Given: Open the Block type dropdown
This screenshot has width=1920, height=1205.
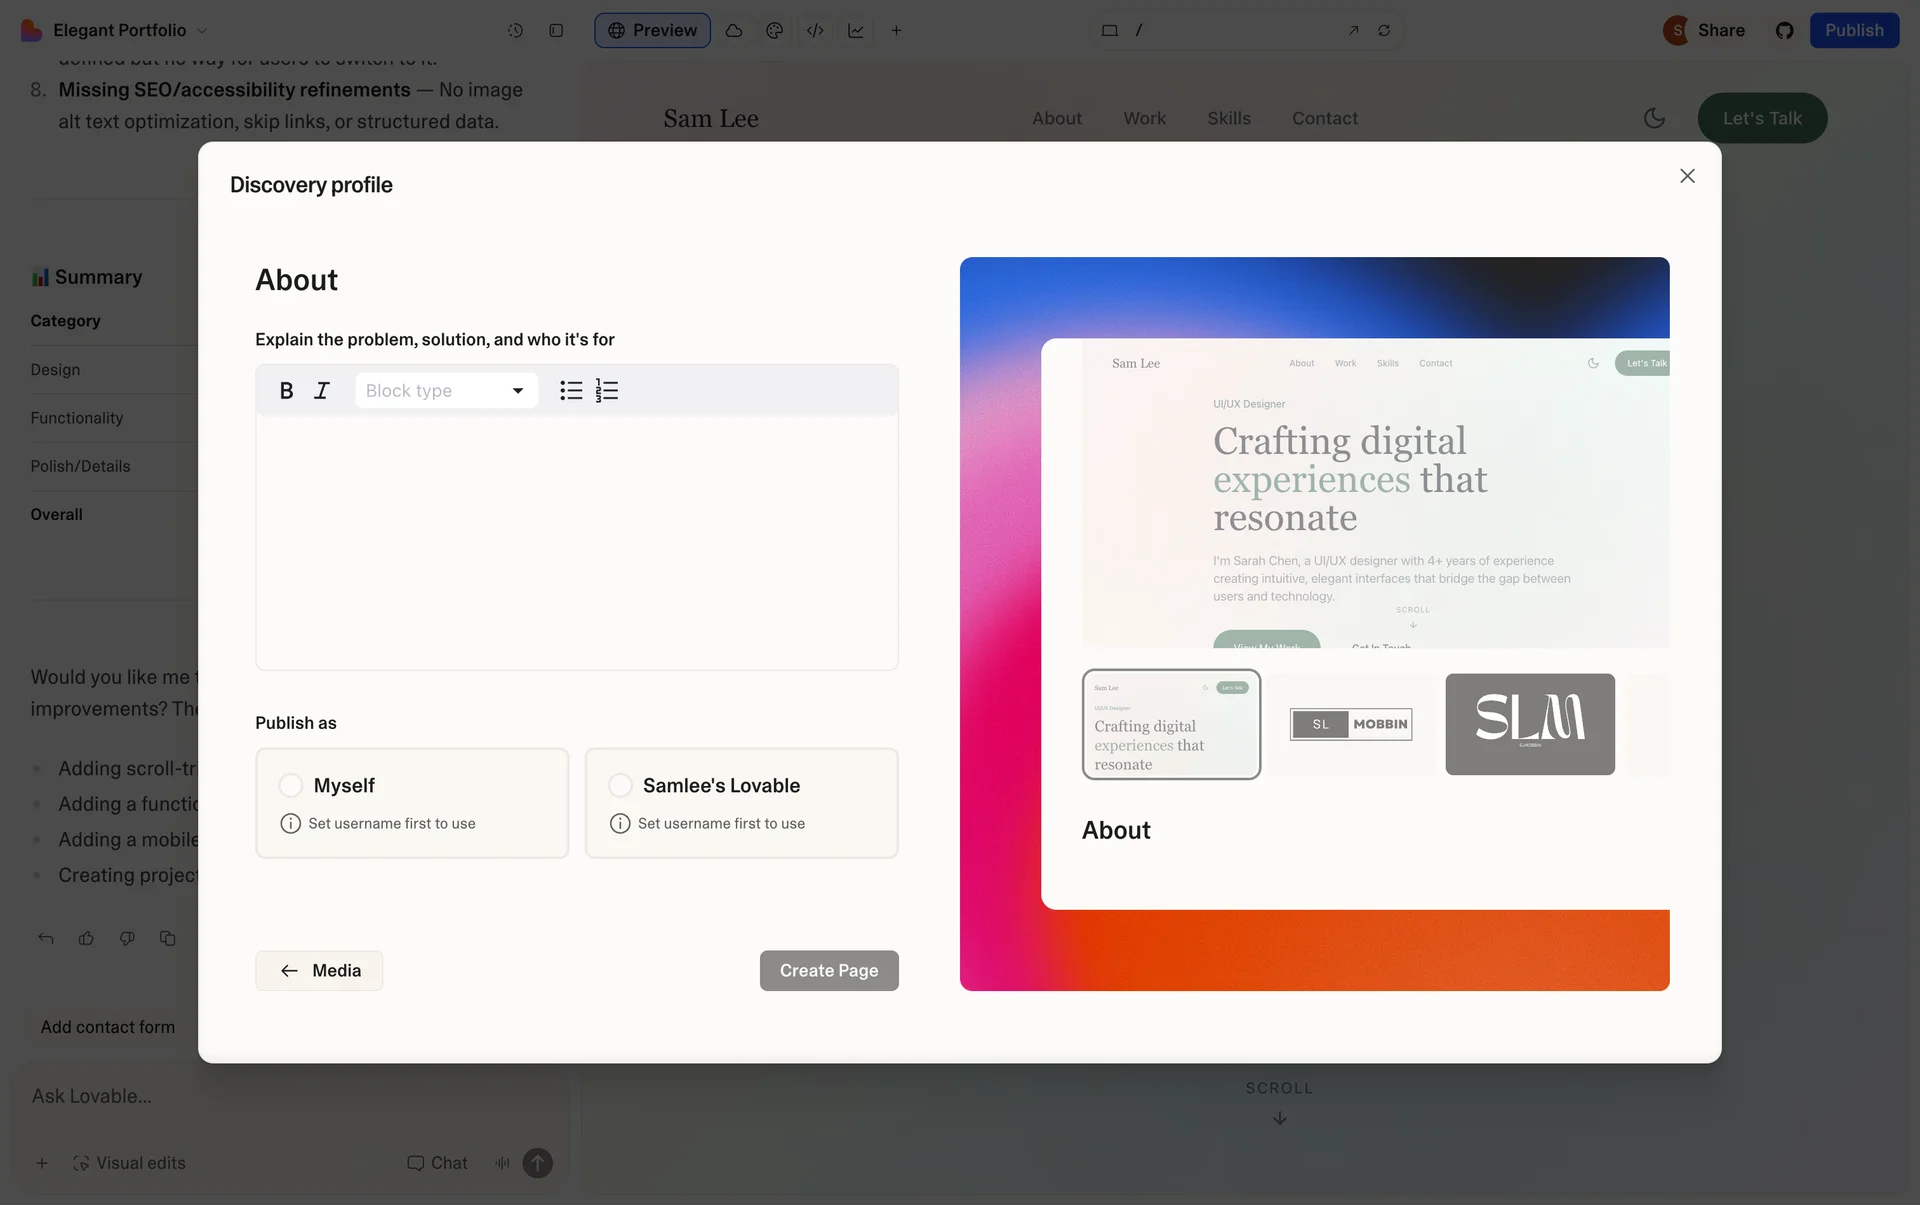Looking at the screenshot, I should pyautogui.click(x=446, y=391).
